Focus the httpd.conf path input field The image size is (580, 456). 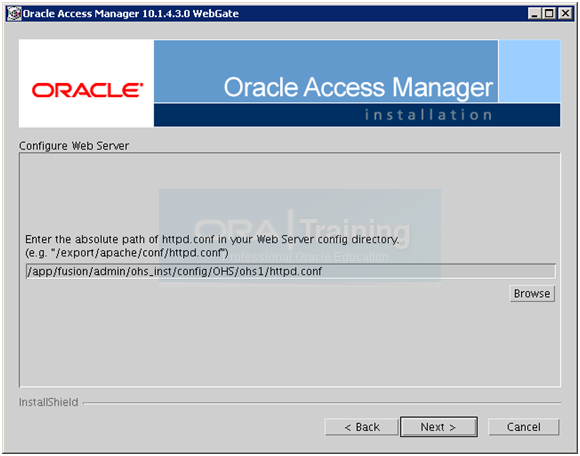pyautogui.click(x=290, y=271)
